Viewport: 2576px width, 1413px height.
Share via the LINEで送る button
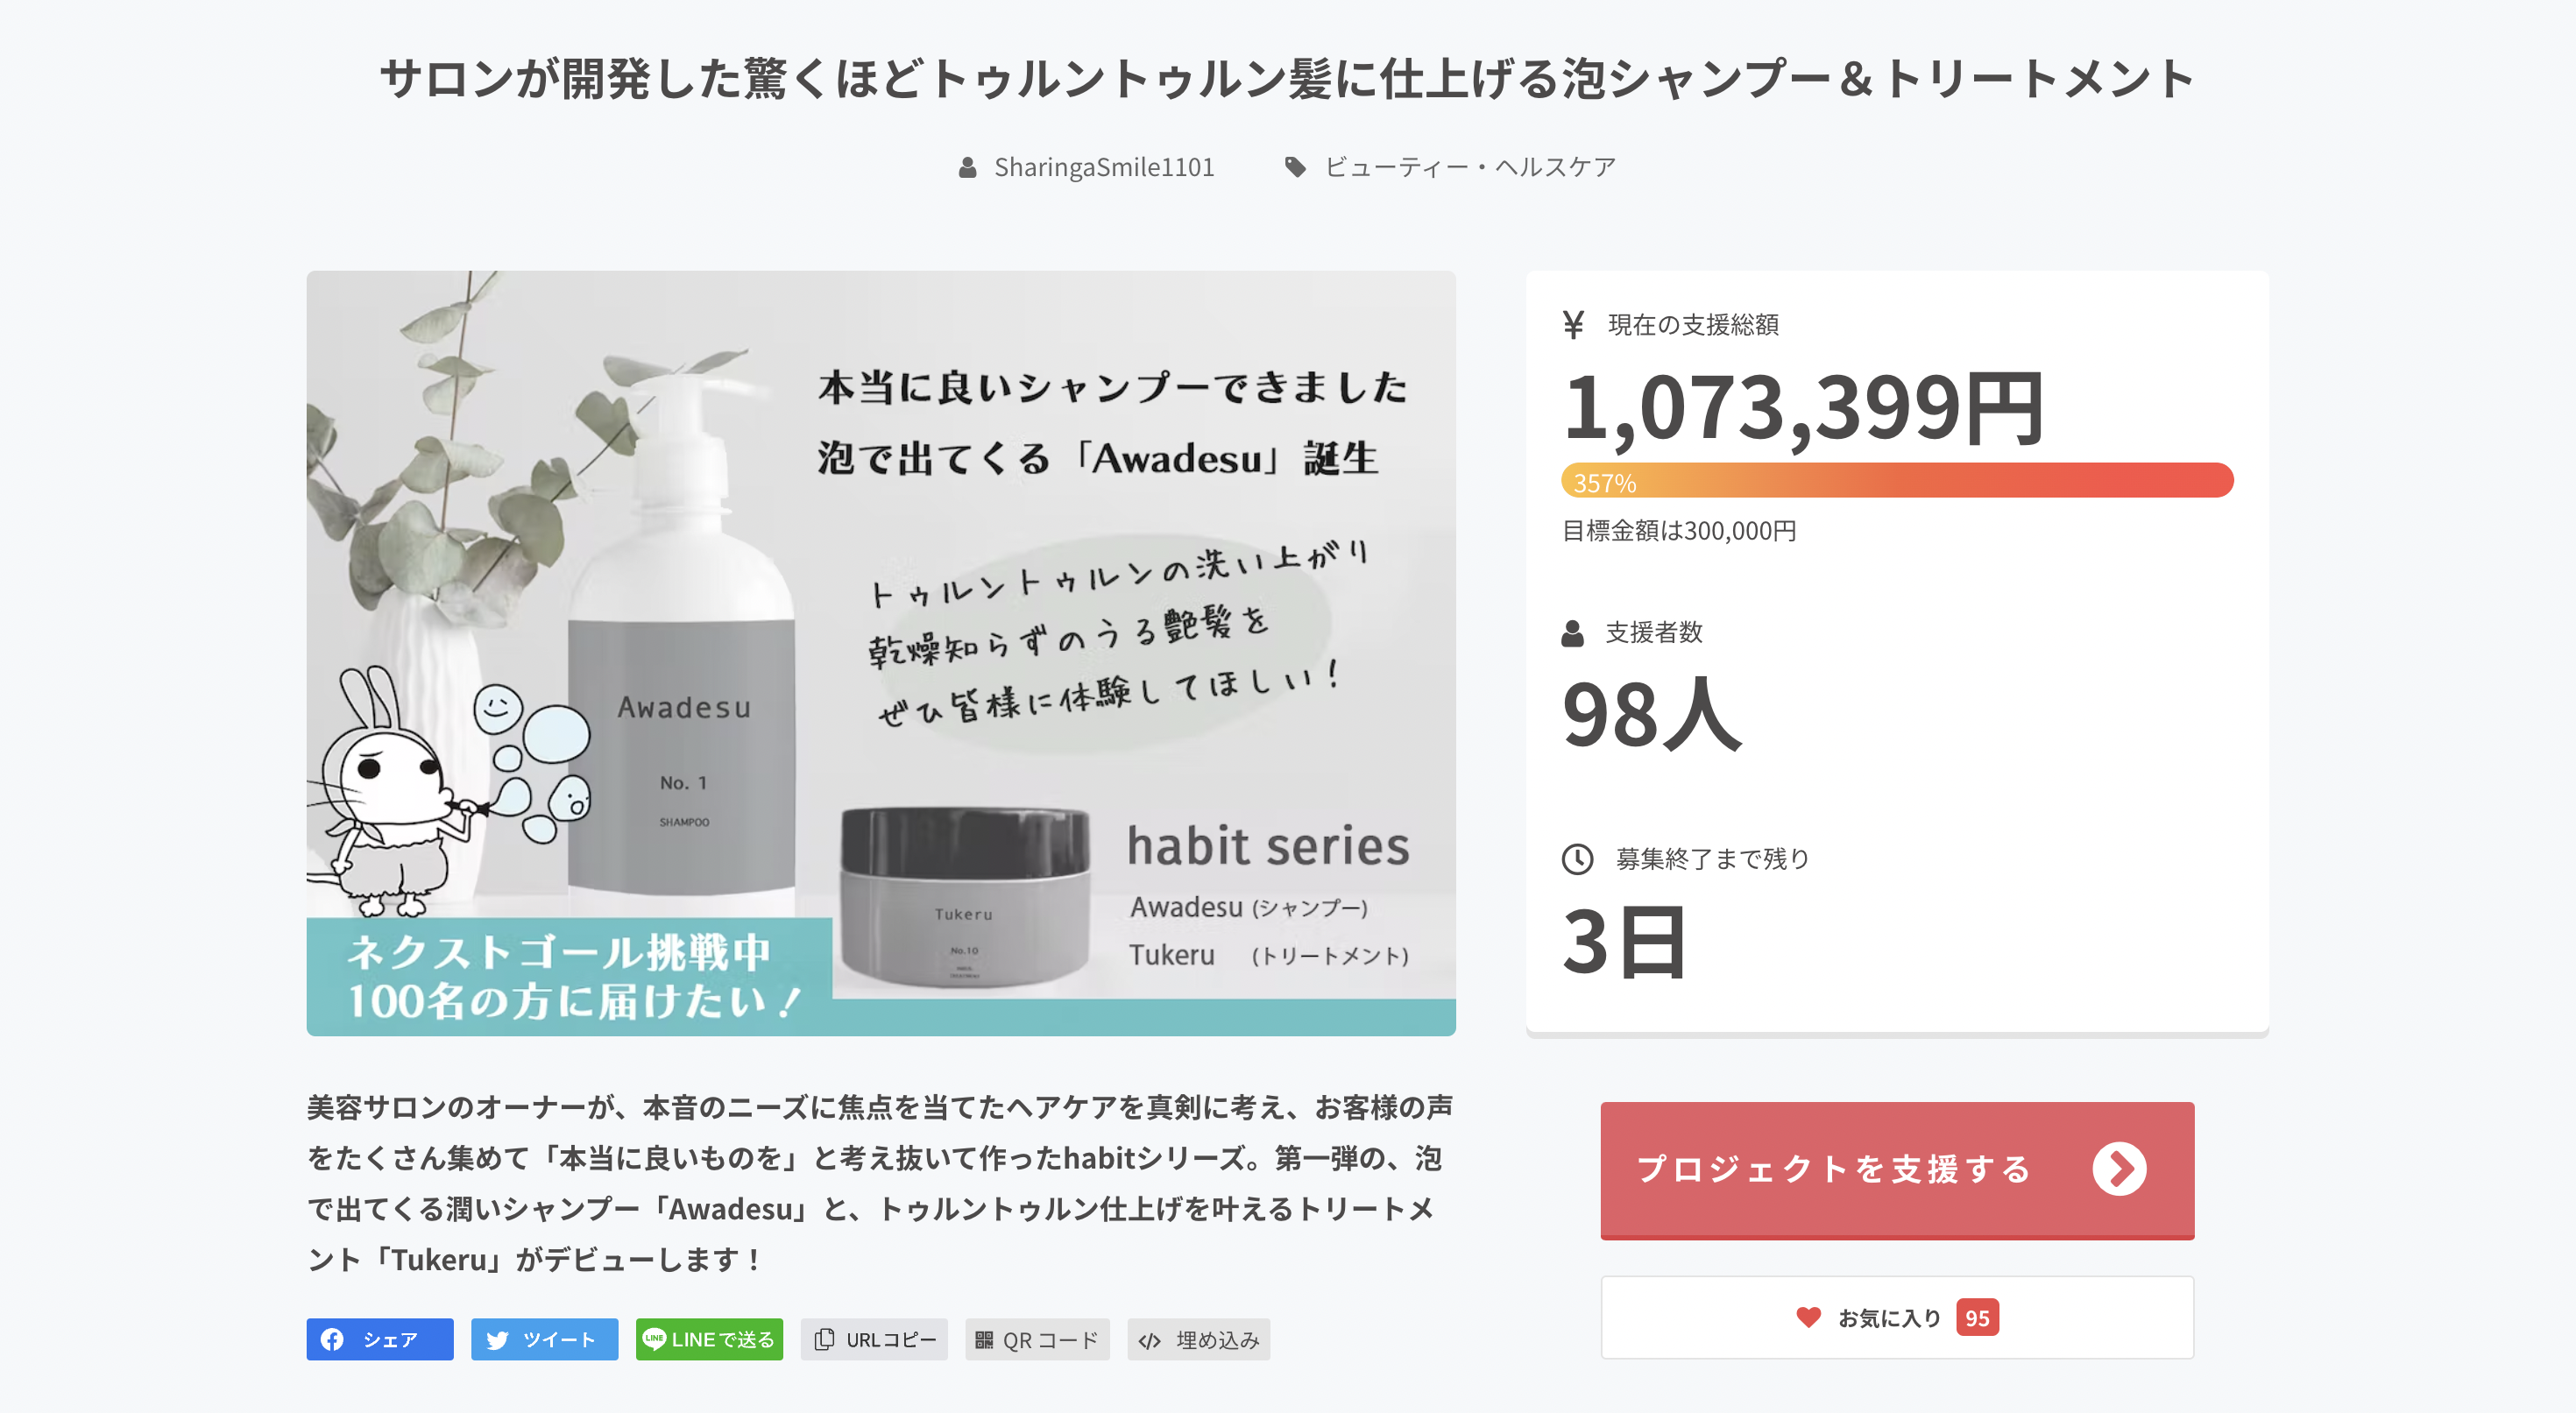pyautogui.click(x=709, y=1339)
